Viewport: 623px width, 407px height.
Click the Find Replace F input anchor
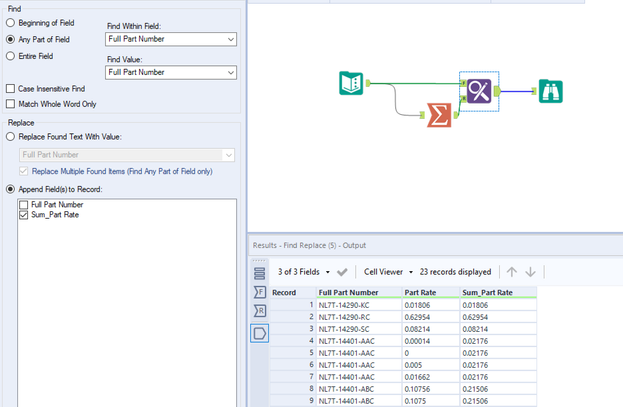pos(463,83)
